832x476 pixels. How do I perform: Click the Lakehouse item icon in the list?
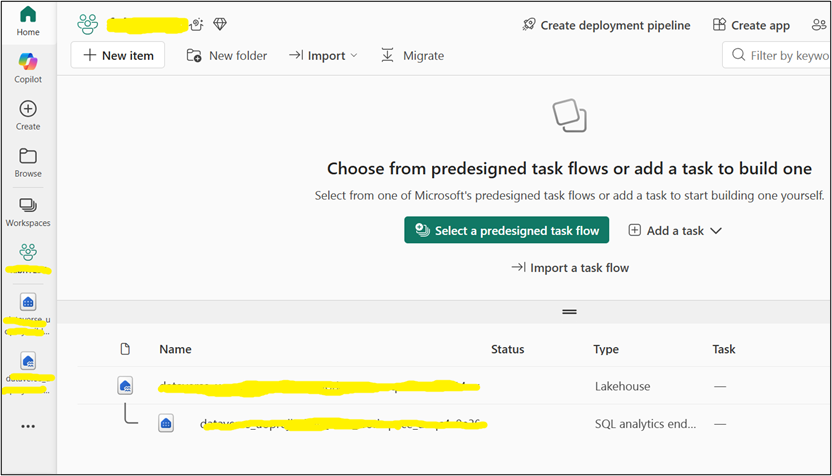(x=125, y=385)
